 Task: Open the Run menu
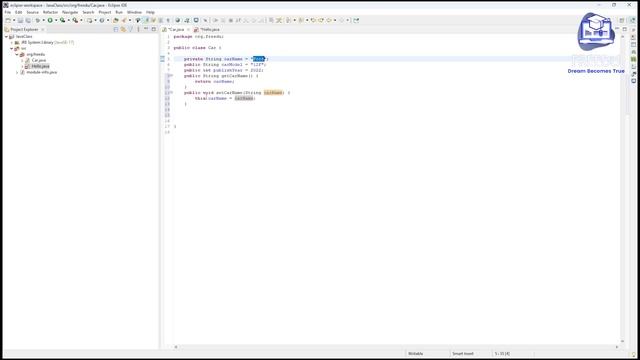click(119, 12)
